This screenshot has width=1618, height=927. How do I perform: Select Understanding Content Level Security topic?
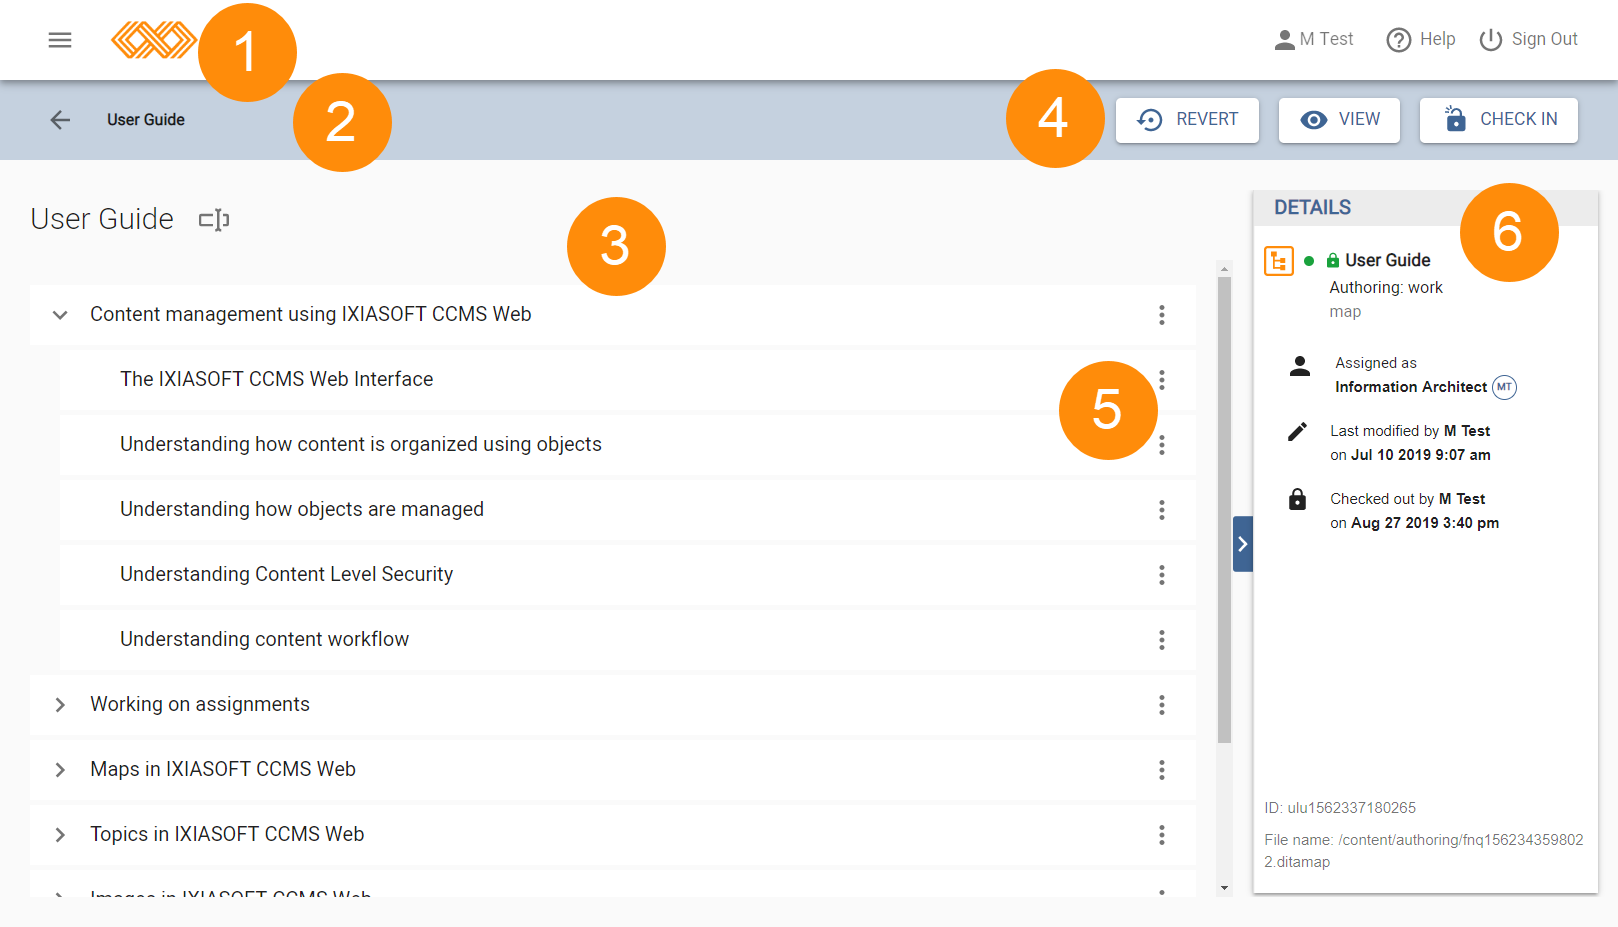click(x=627, y=575)
